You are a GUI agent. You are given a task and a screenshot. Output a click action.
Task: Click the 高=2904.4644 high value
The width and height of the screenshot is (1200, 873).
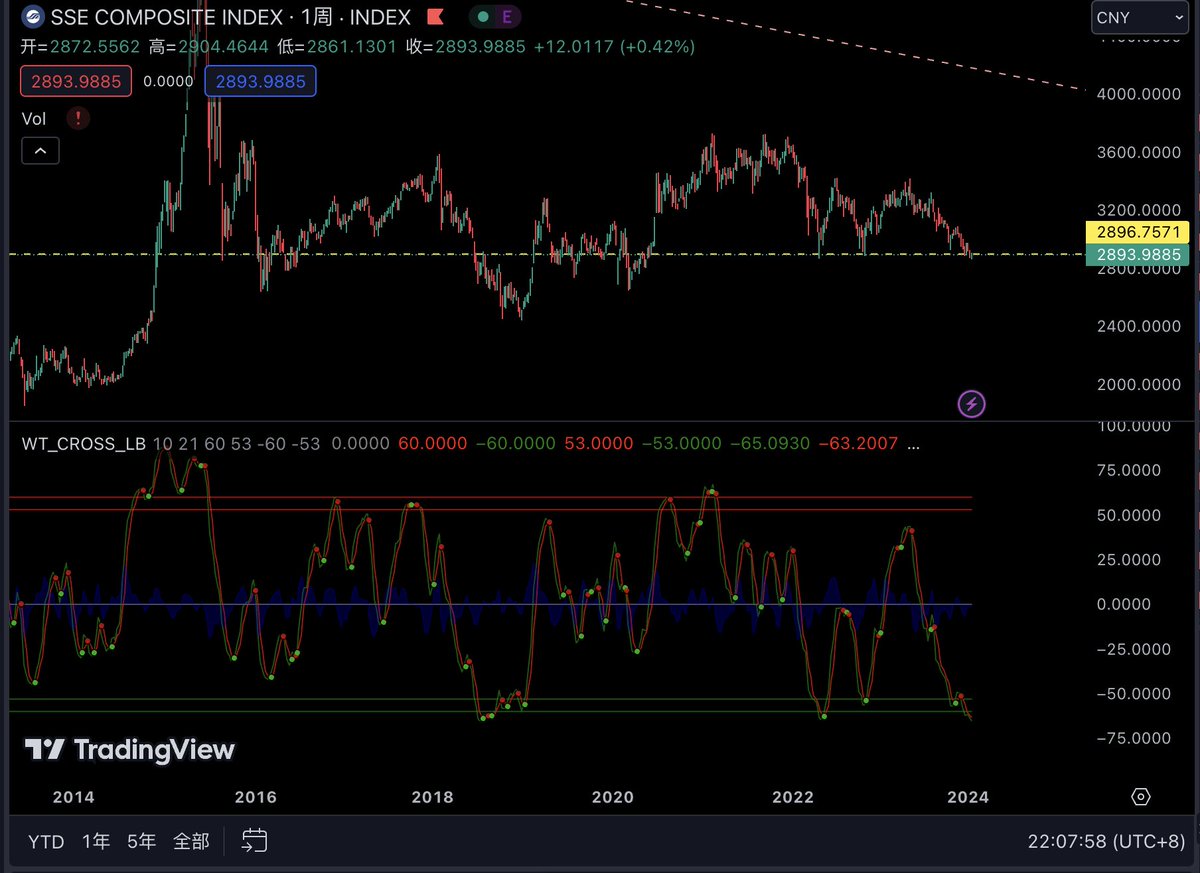pyautogui.click(x=210, y=47)
